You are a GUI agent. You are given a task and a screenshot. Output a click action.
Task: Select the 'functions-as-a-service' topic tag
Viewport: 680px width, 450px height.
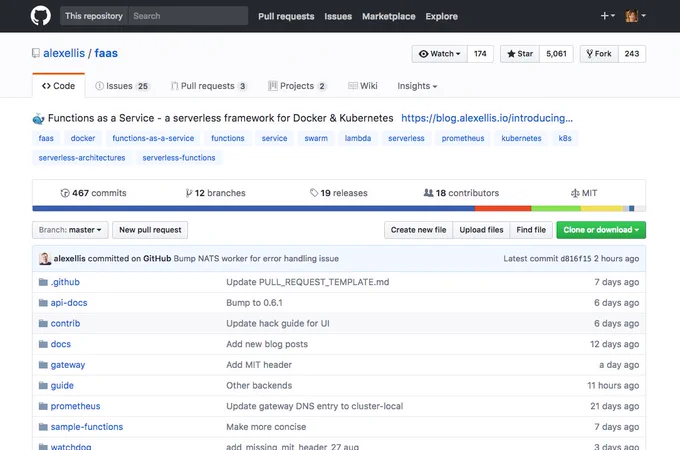153,138
